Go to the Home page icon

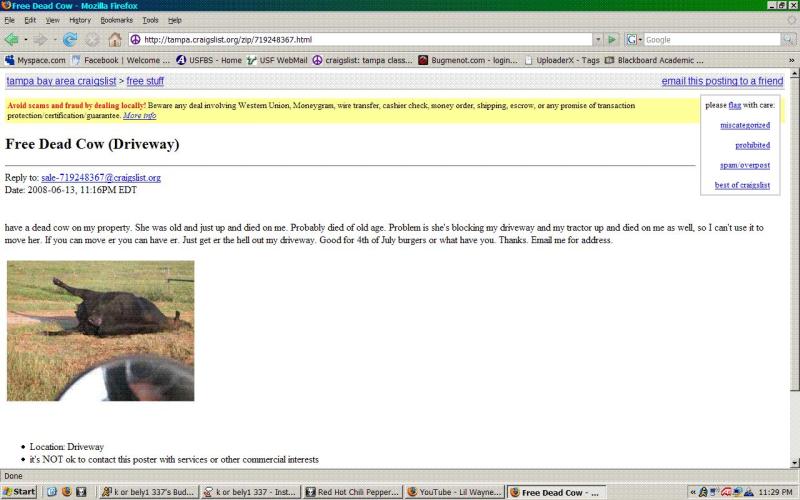pos(115,40)
